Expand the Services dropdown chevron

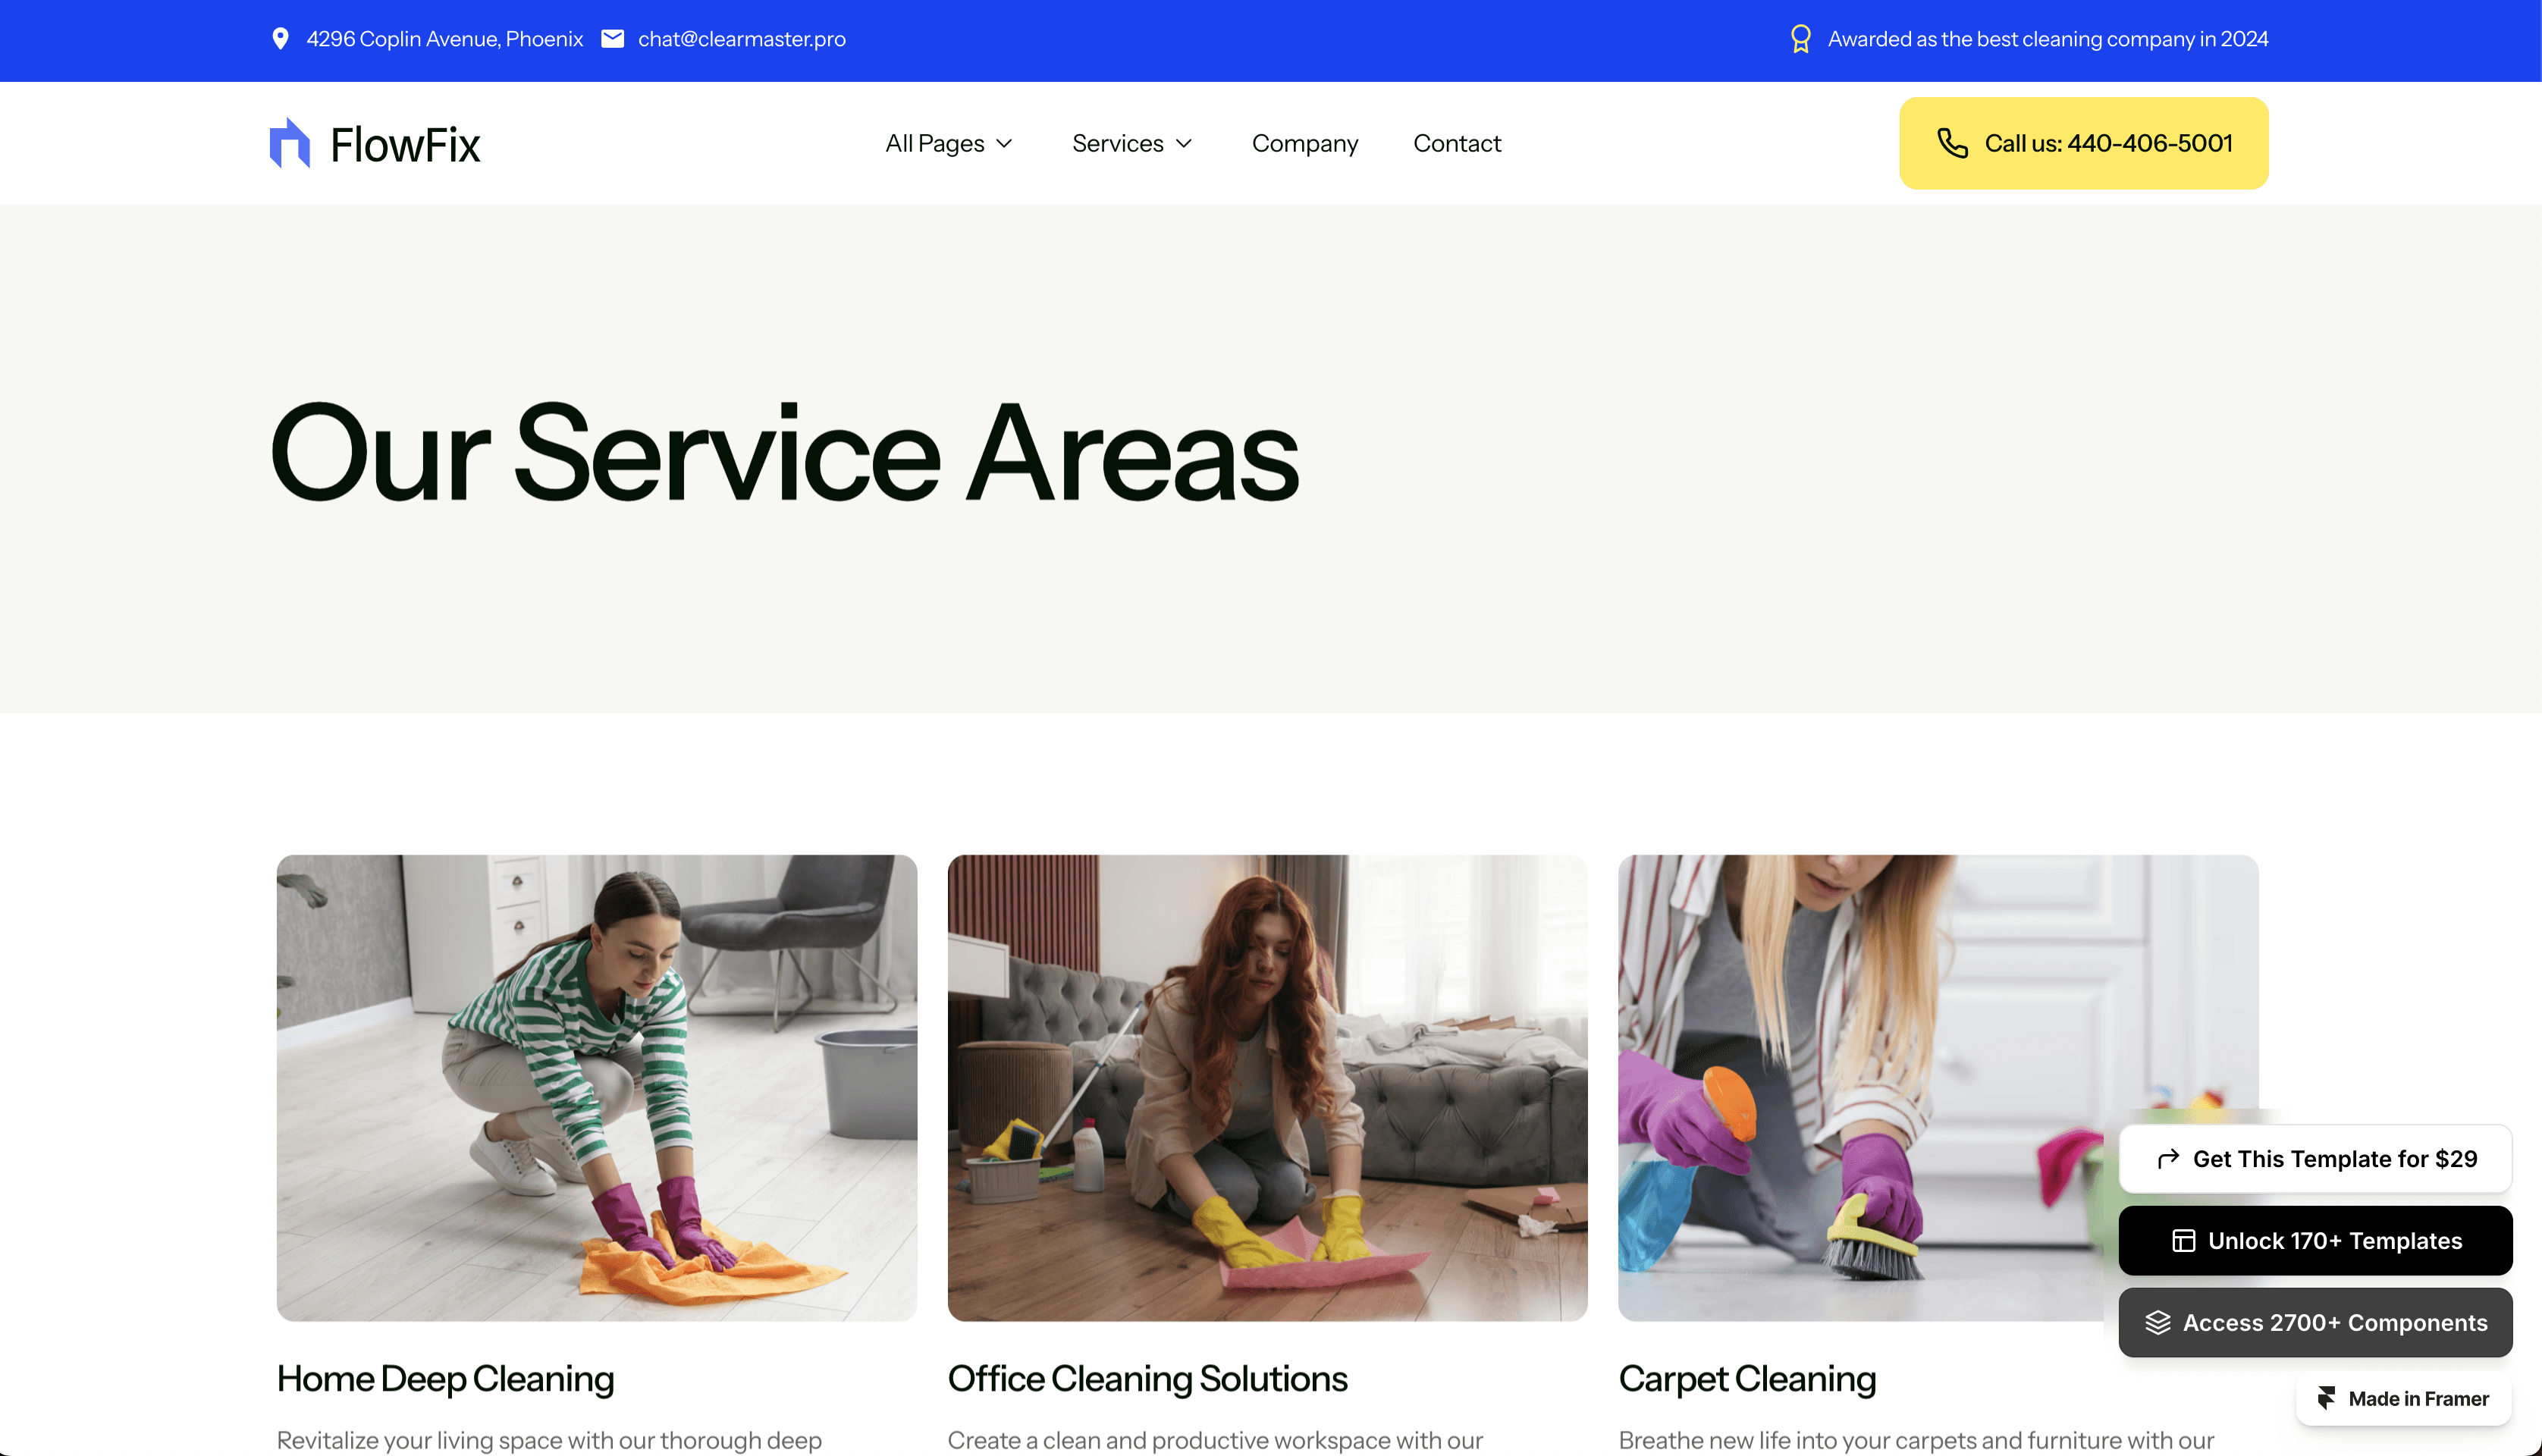(x=1184, y=144)
